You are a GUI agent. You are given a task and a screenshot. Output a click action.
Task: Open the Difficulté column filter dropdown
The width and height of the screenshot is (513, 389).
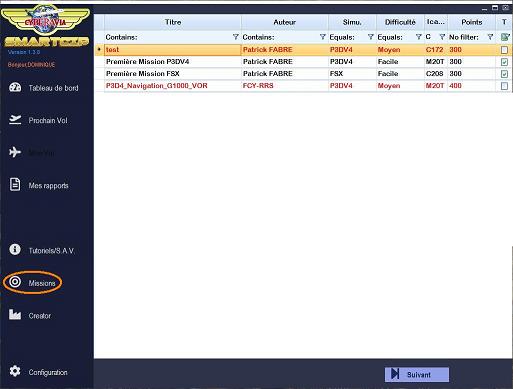pyautogui.click(x=419, y=37)
